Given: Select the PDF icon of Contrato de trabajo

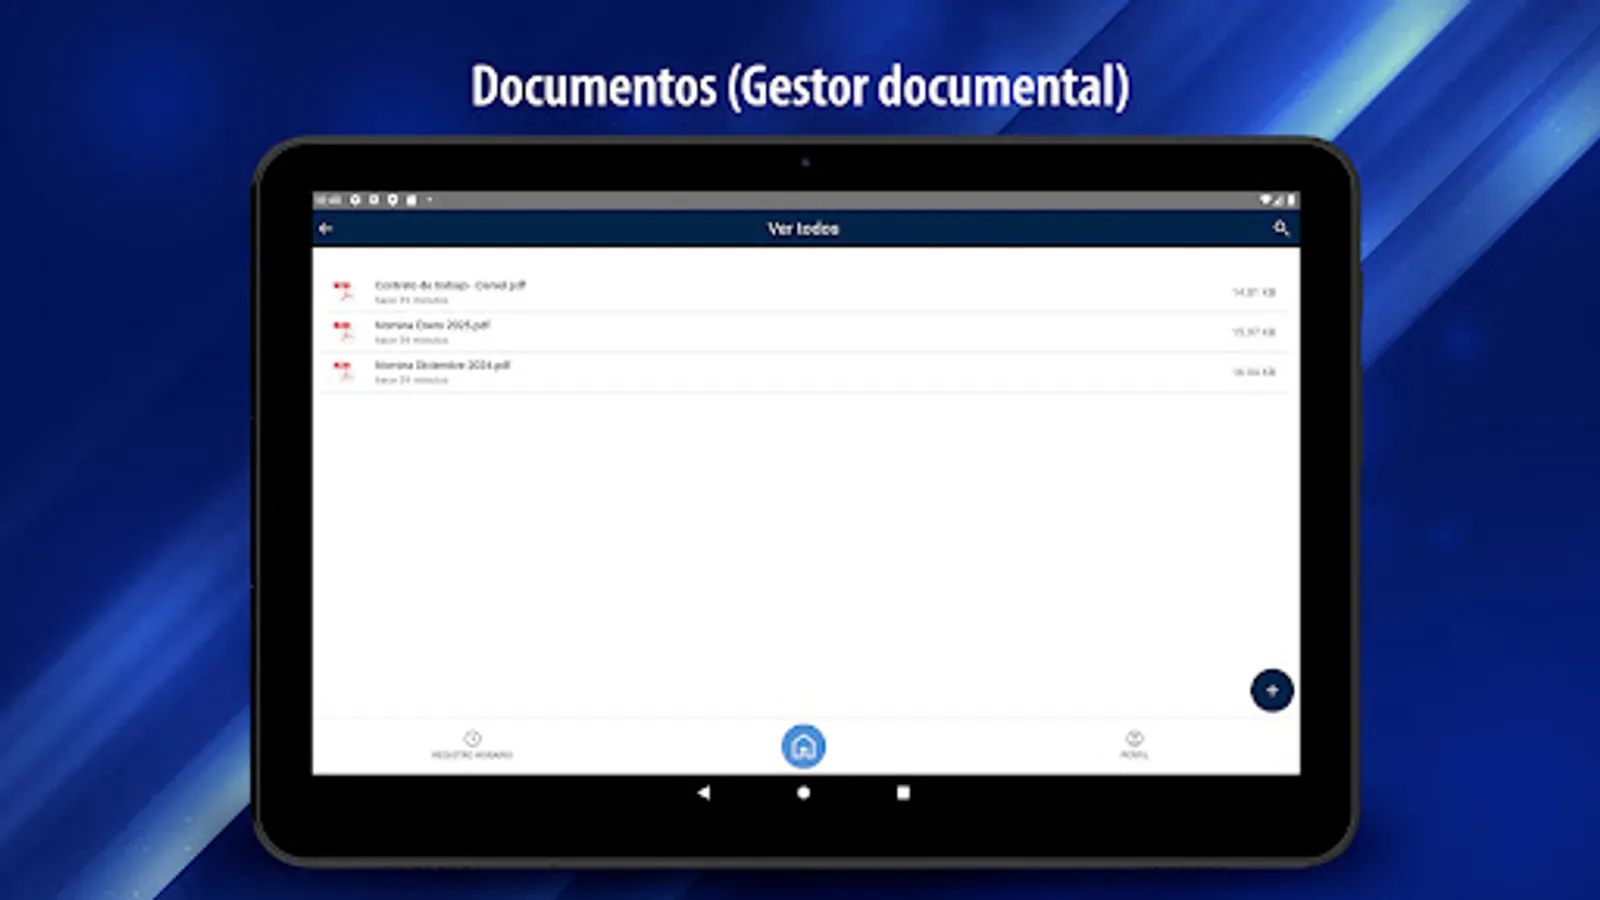Looking at the screenshot, I should pyautogui.click(x=344, y=291).
